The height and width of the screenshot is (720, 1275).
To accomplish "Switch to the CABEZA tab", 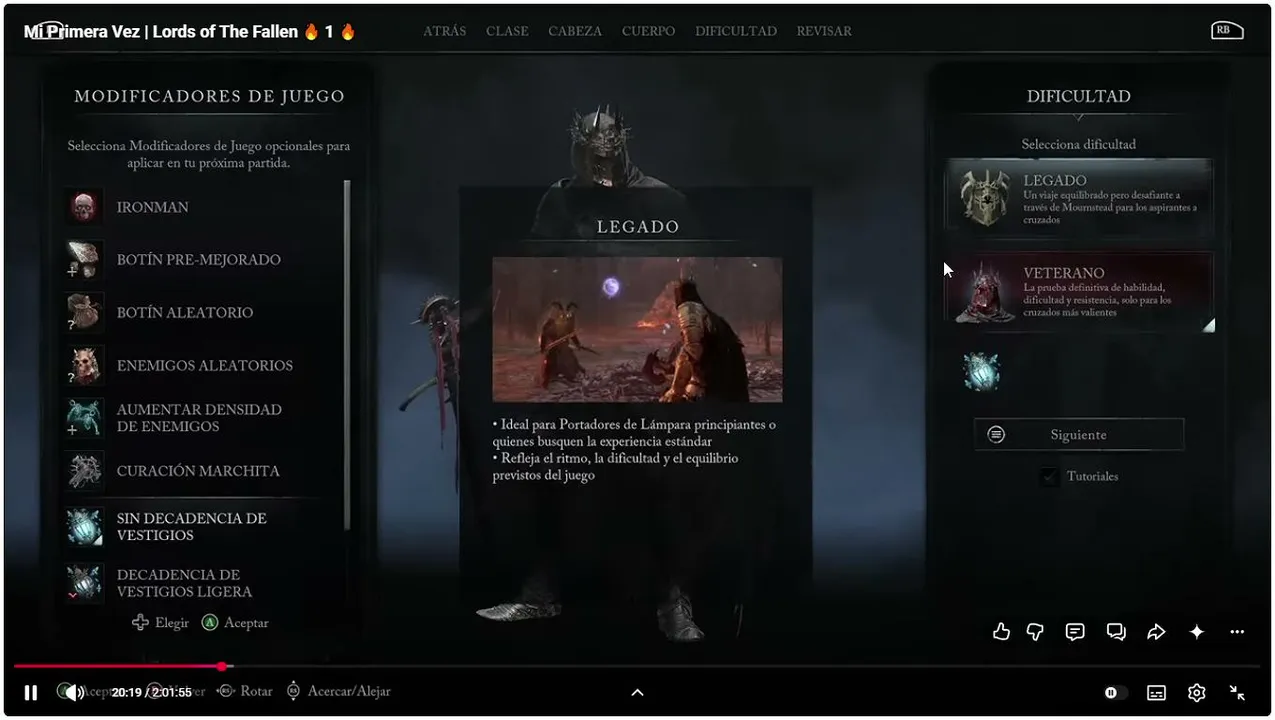I will pyautogui.click(x=575, y=31).
